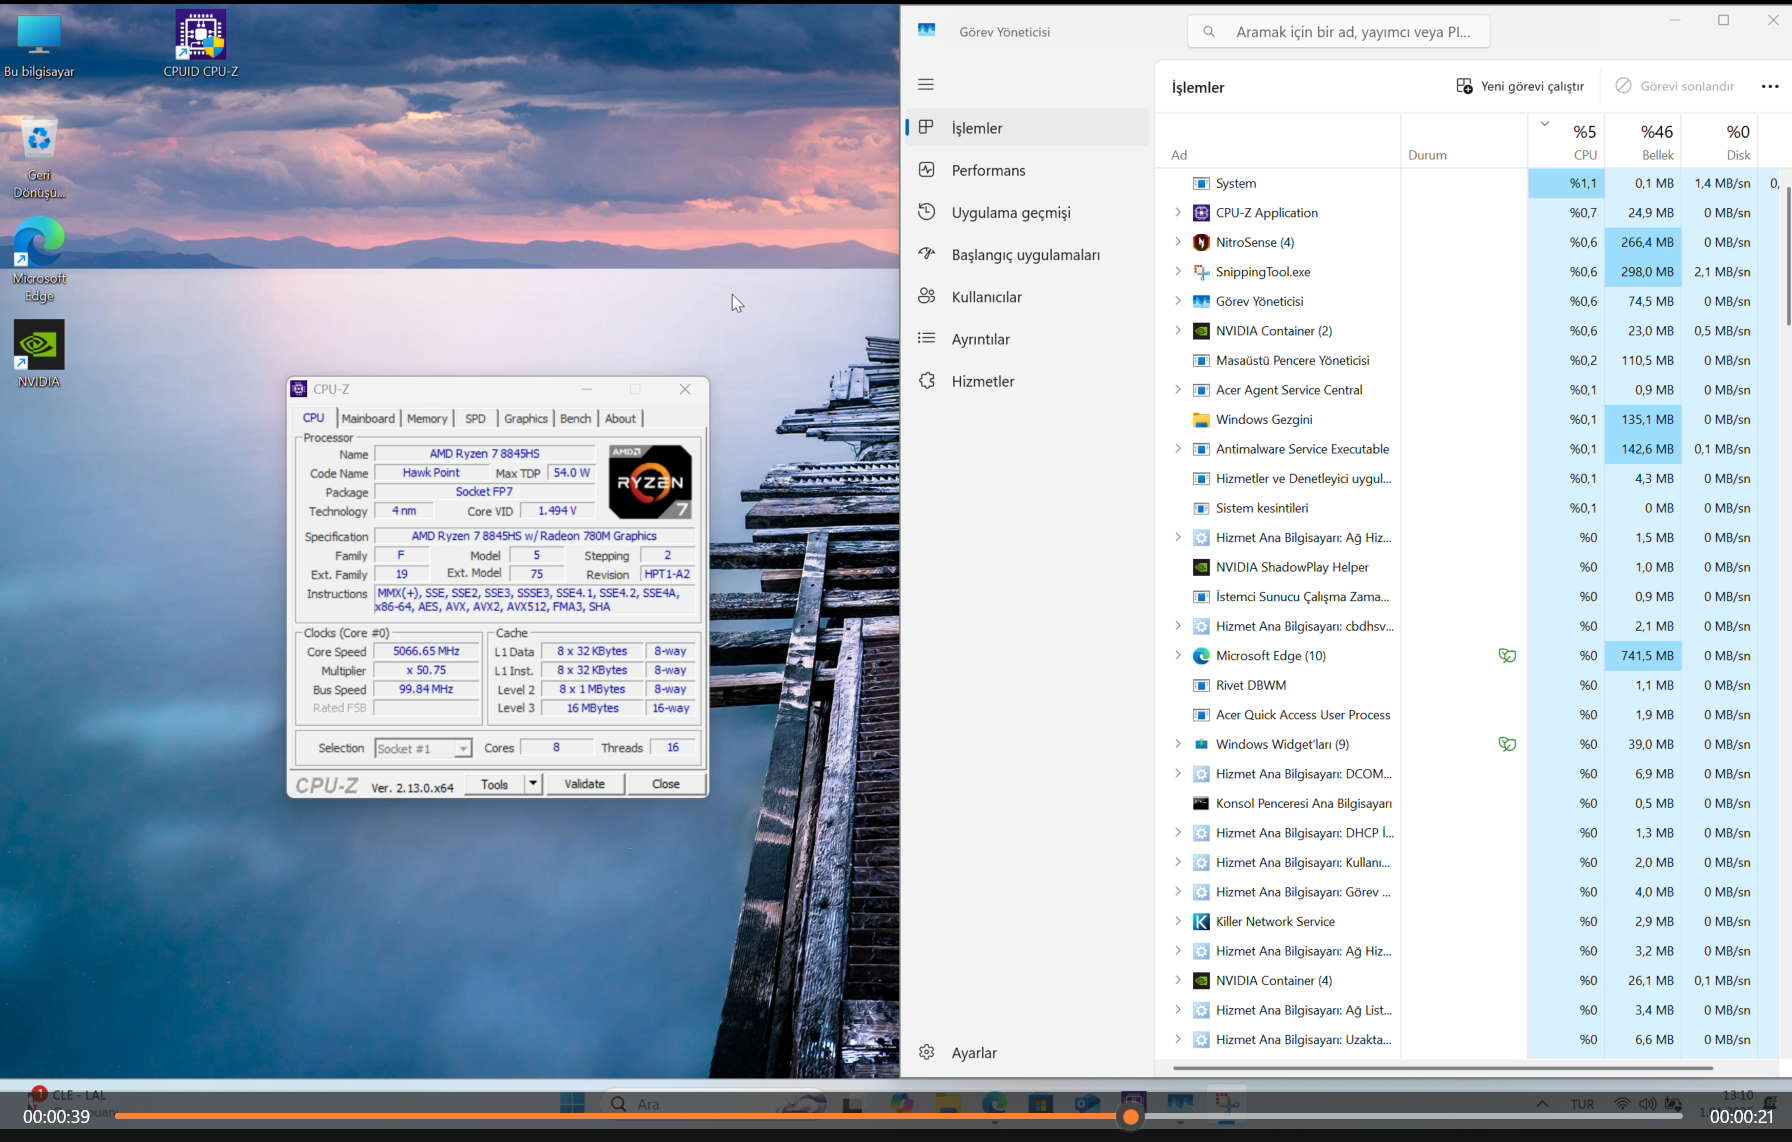
Task: Select the Microsoft Edge desktop shortcut
Action: [39, 260]
